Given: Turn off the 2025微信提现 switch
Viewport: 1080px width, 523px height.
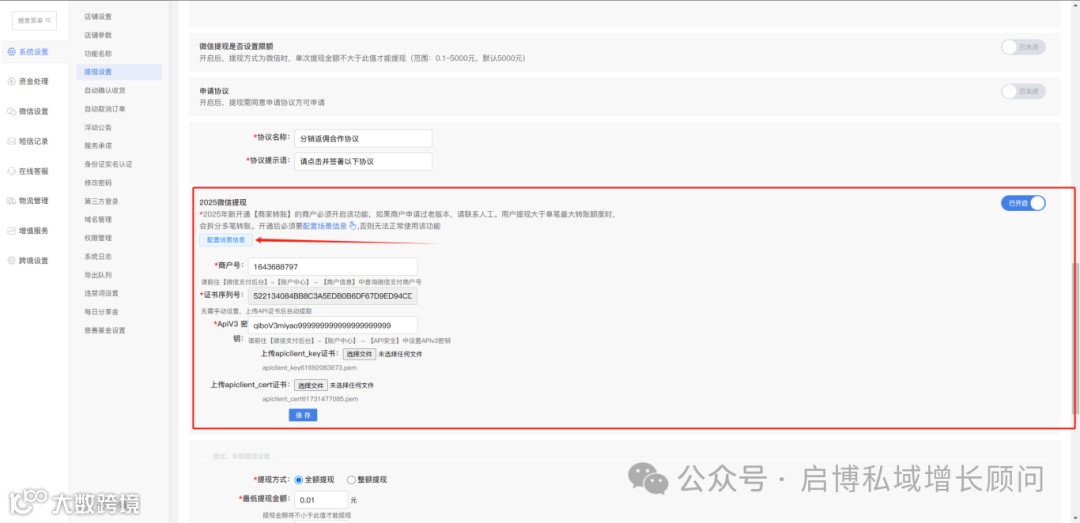Looking at the screenshot, I should 1023,203.
